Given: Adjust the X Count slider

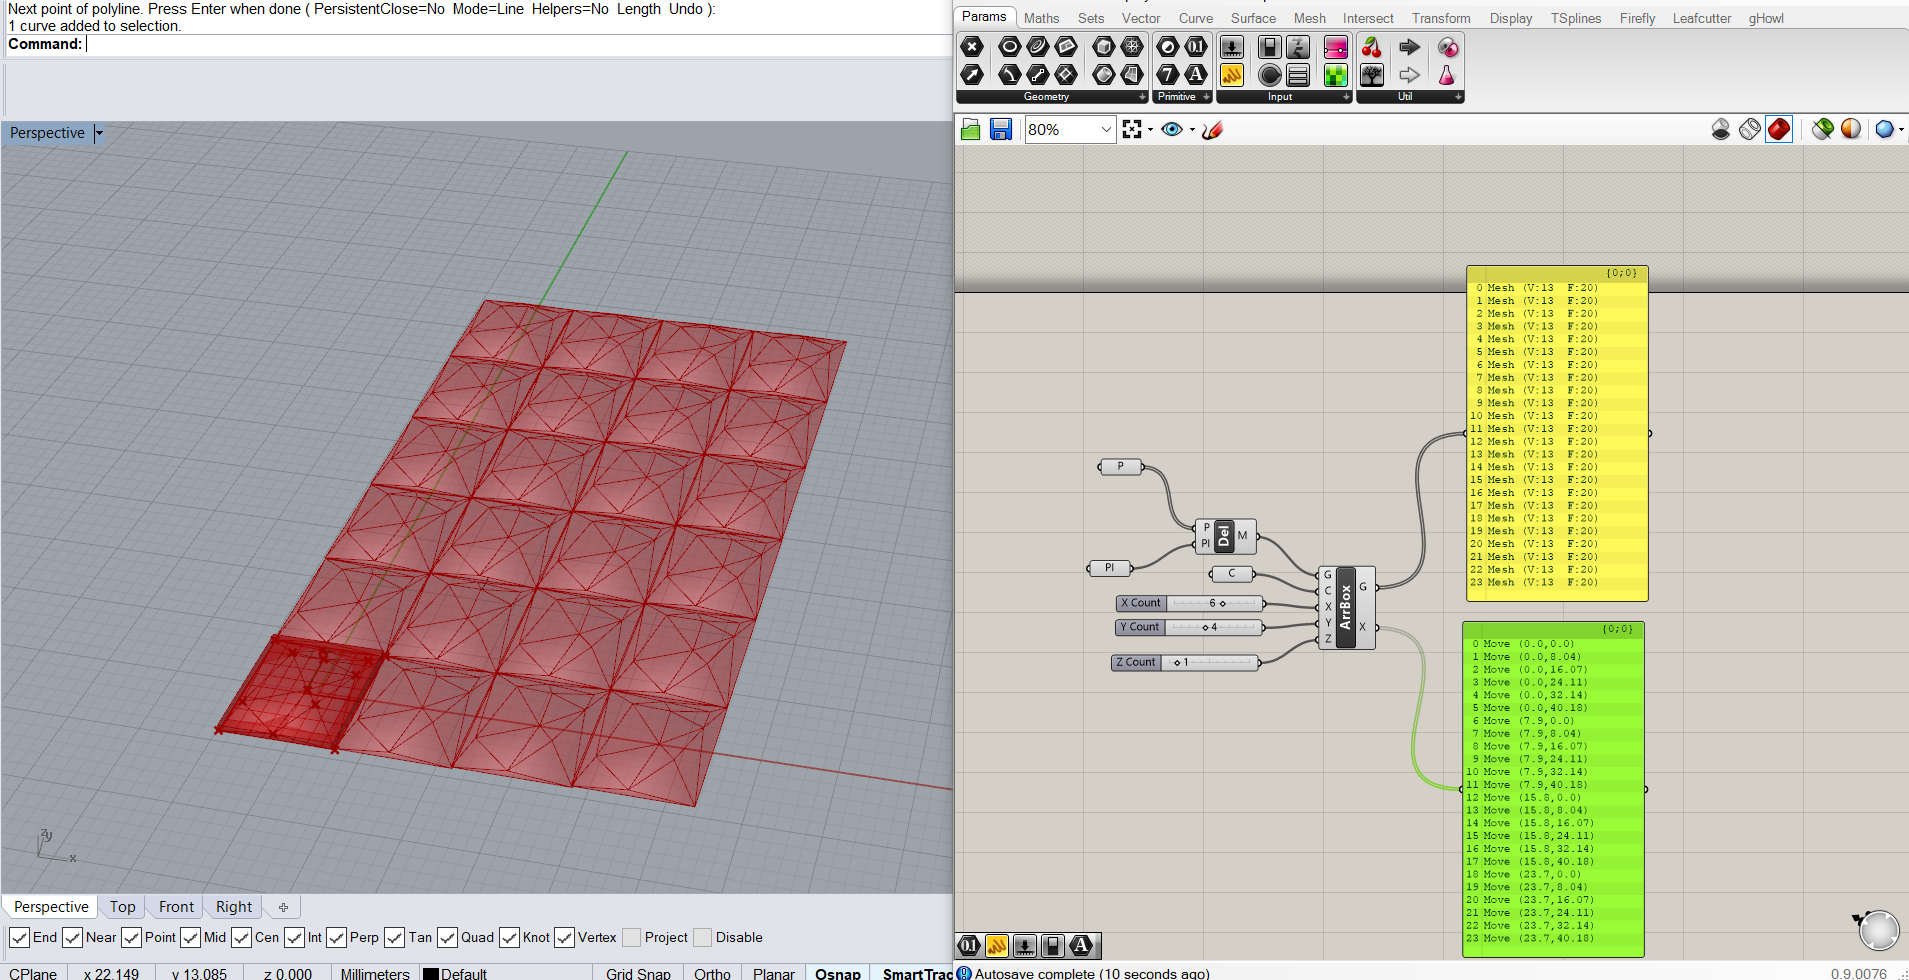Looking at the screenshot, I should (x=1190, y=603).
